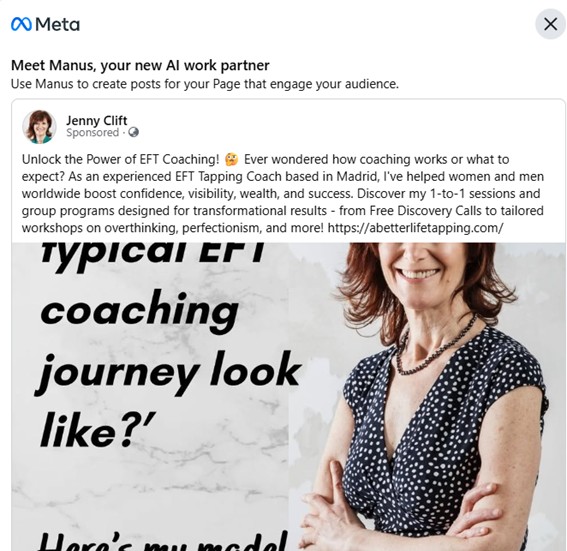This screenshot has width=567, height=551.
Task: Click the thinking face emoji in caption
Action: pos(231,159)
